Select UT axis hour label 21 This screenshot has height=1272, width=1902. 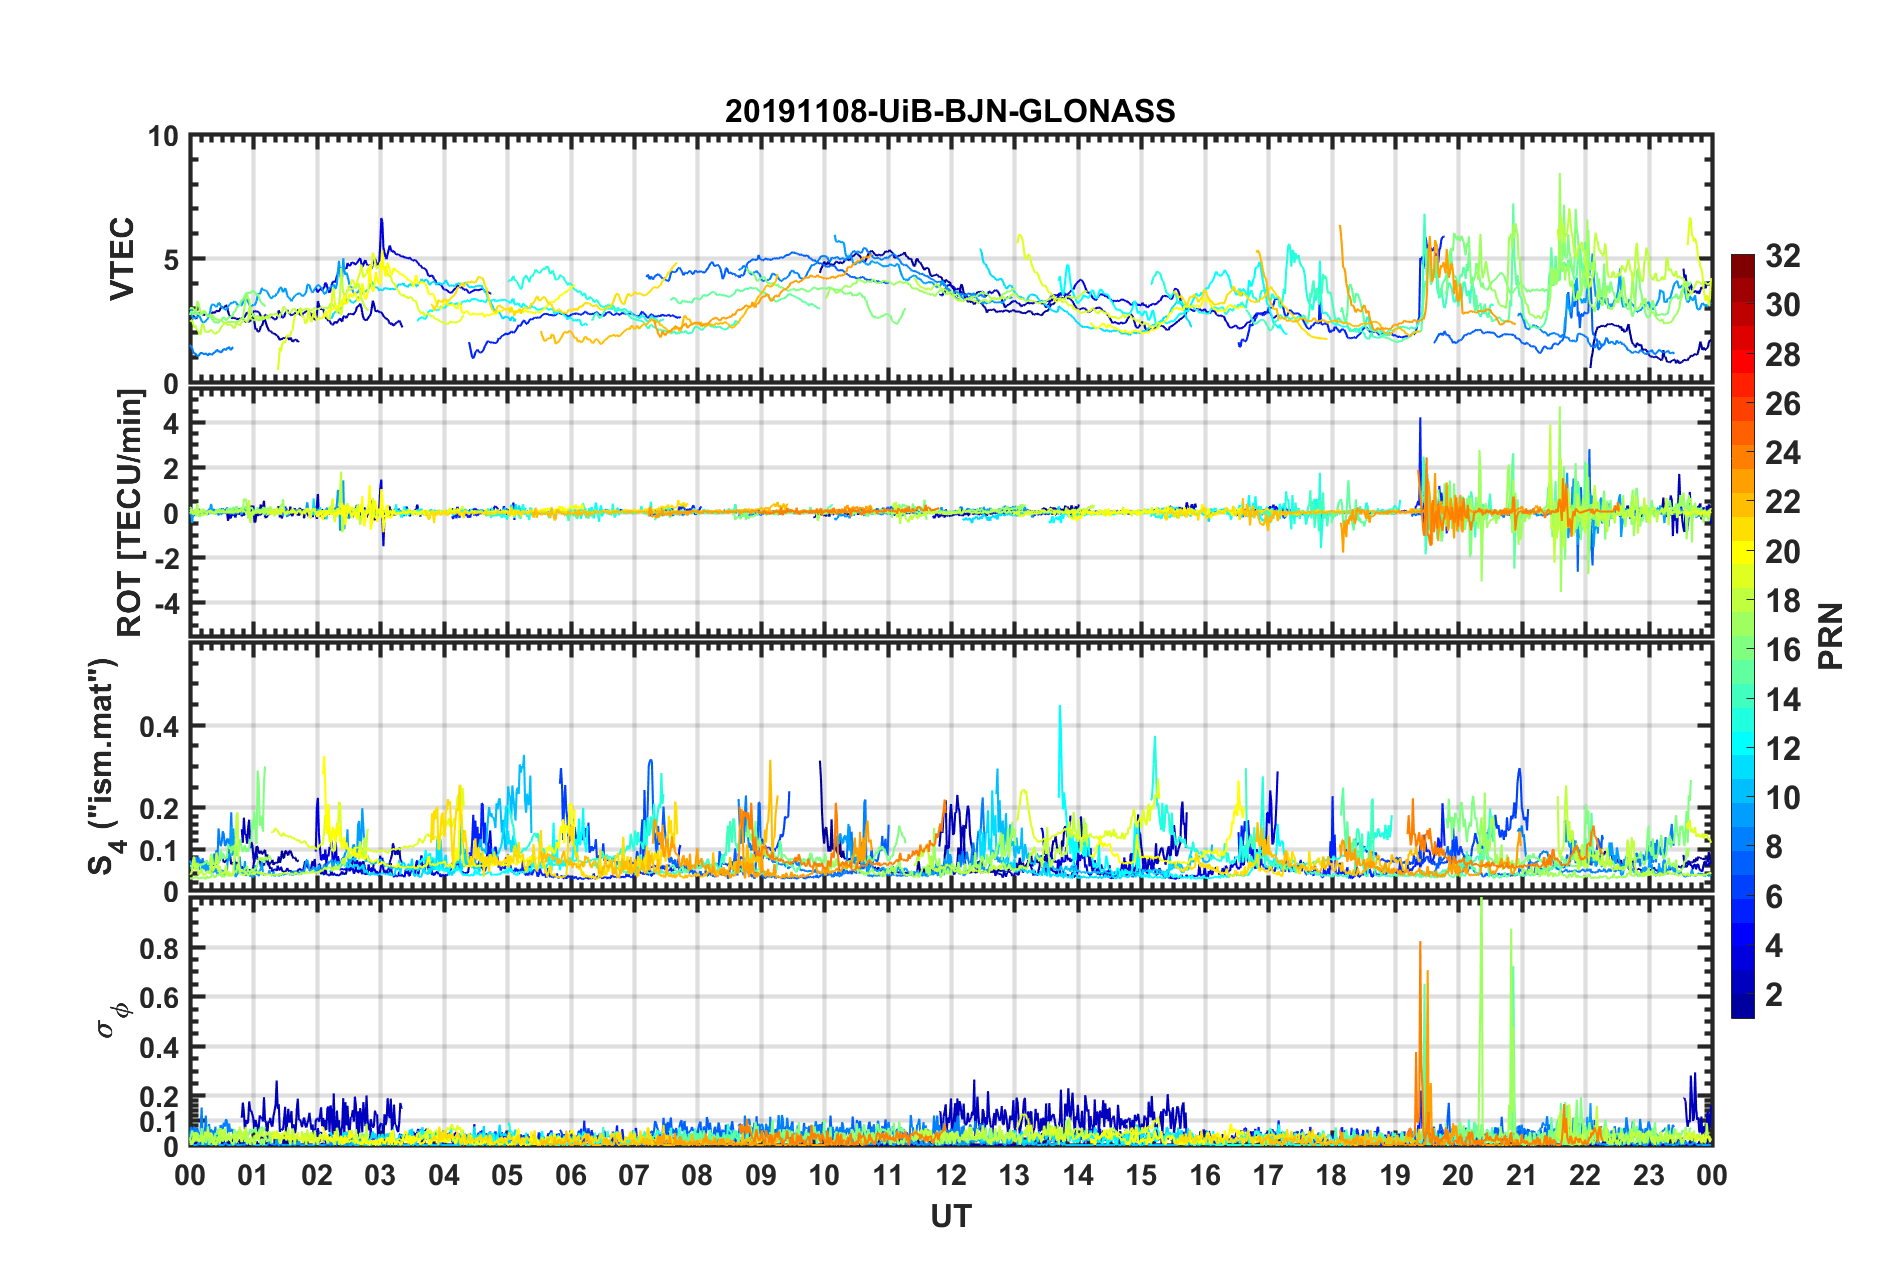pyautogui.click(x=1522, y=1175)
